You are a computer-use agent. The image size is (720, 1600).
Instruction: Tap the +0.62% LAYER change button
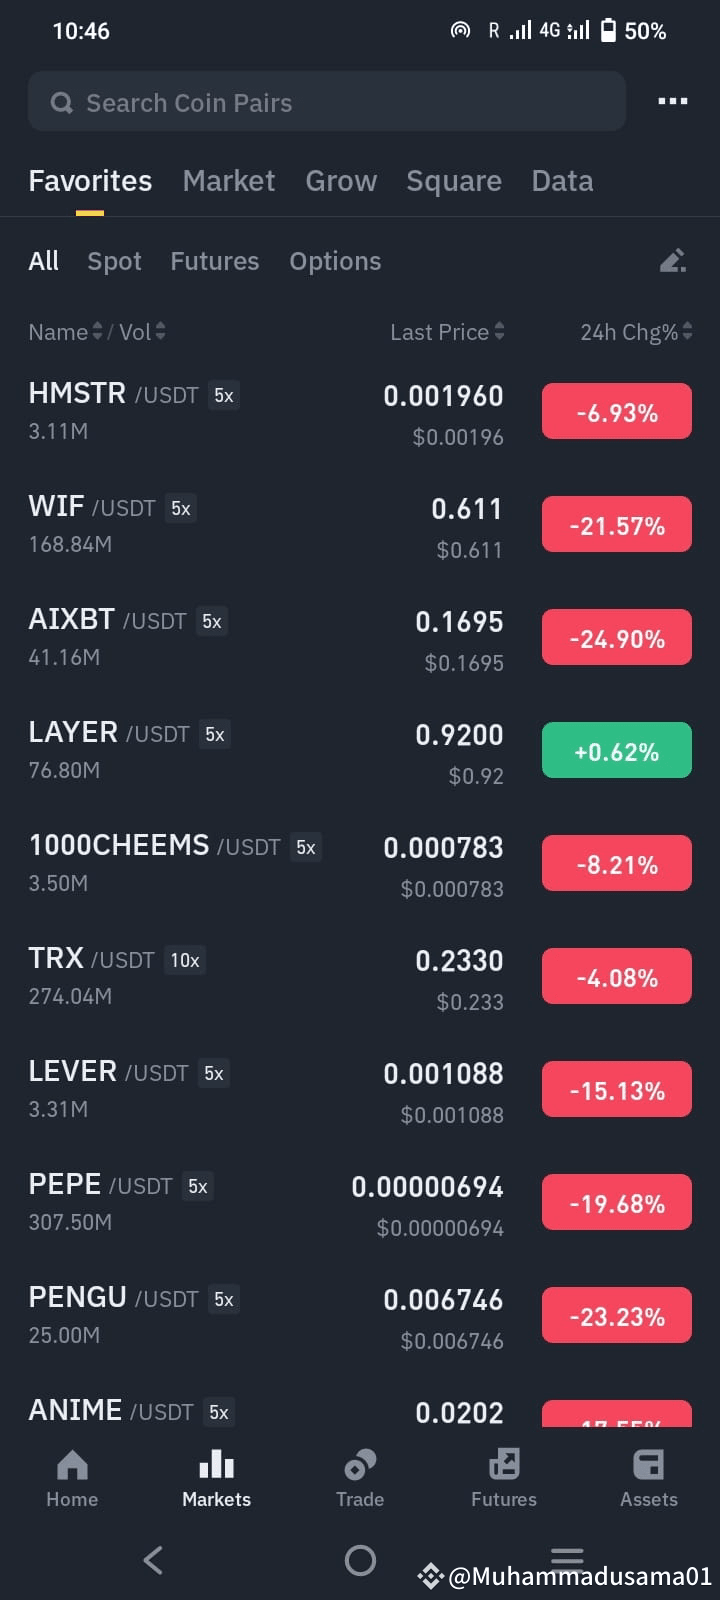[617, 750]
